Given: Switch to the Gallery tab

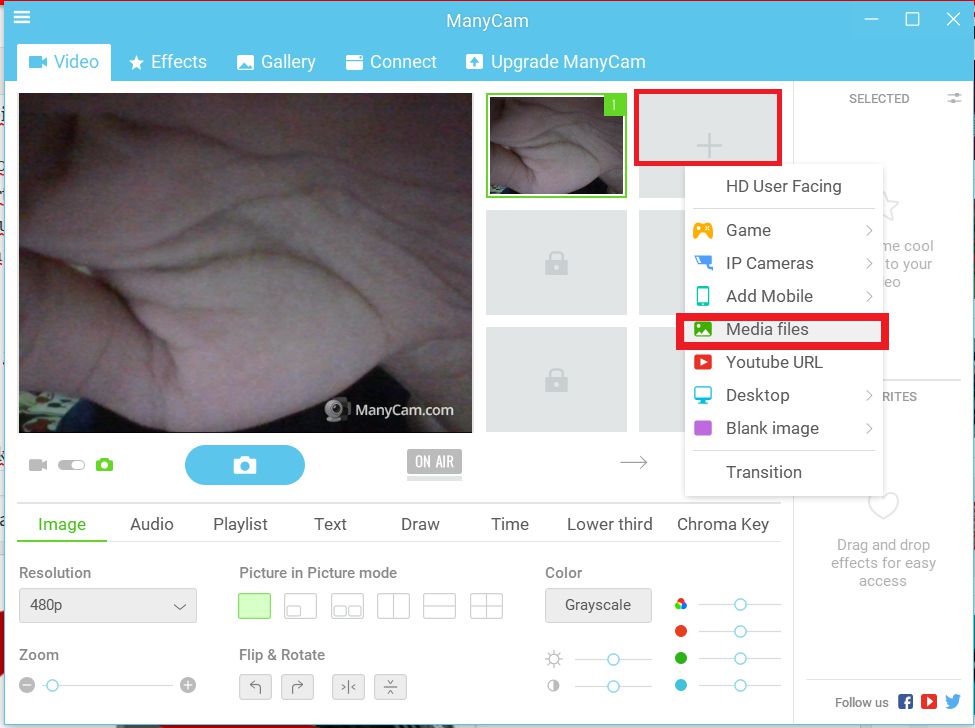Looking at the screenshot, I should 276,62.
